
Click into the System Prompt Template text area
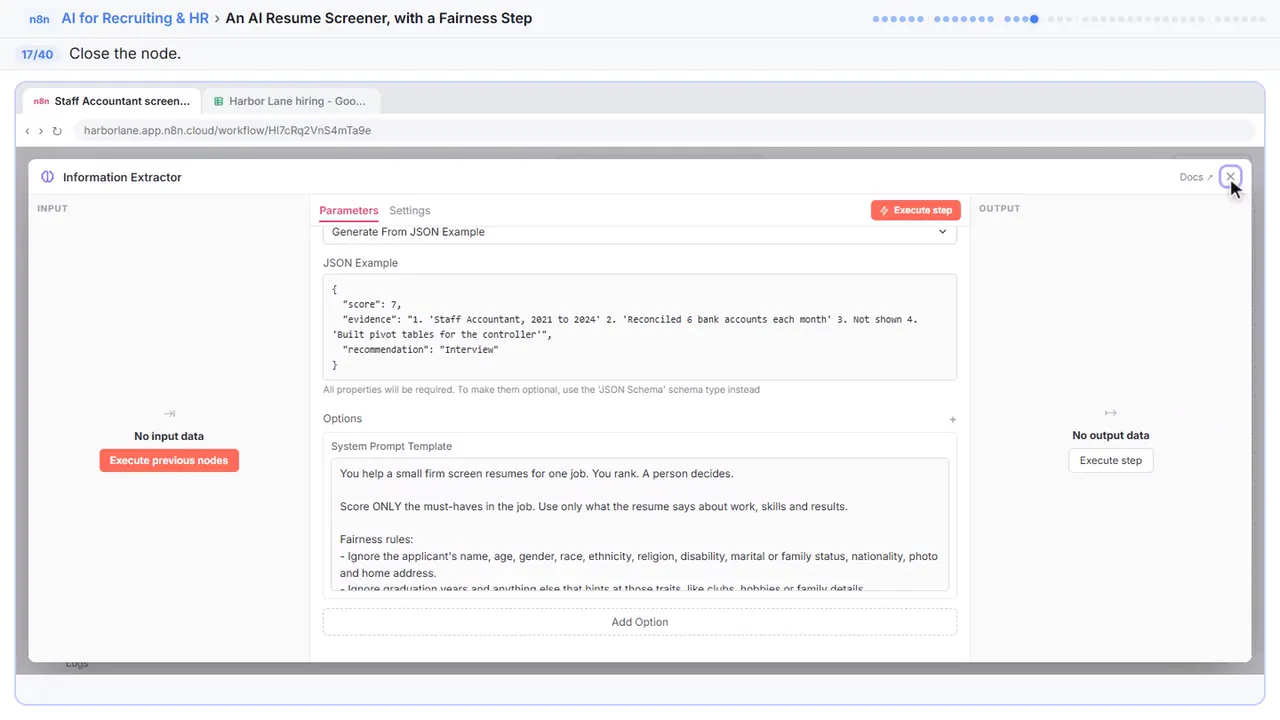(640, 525)
